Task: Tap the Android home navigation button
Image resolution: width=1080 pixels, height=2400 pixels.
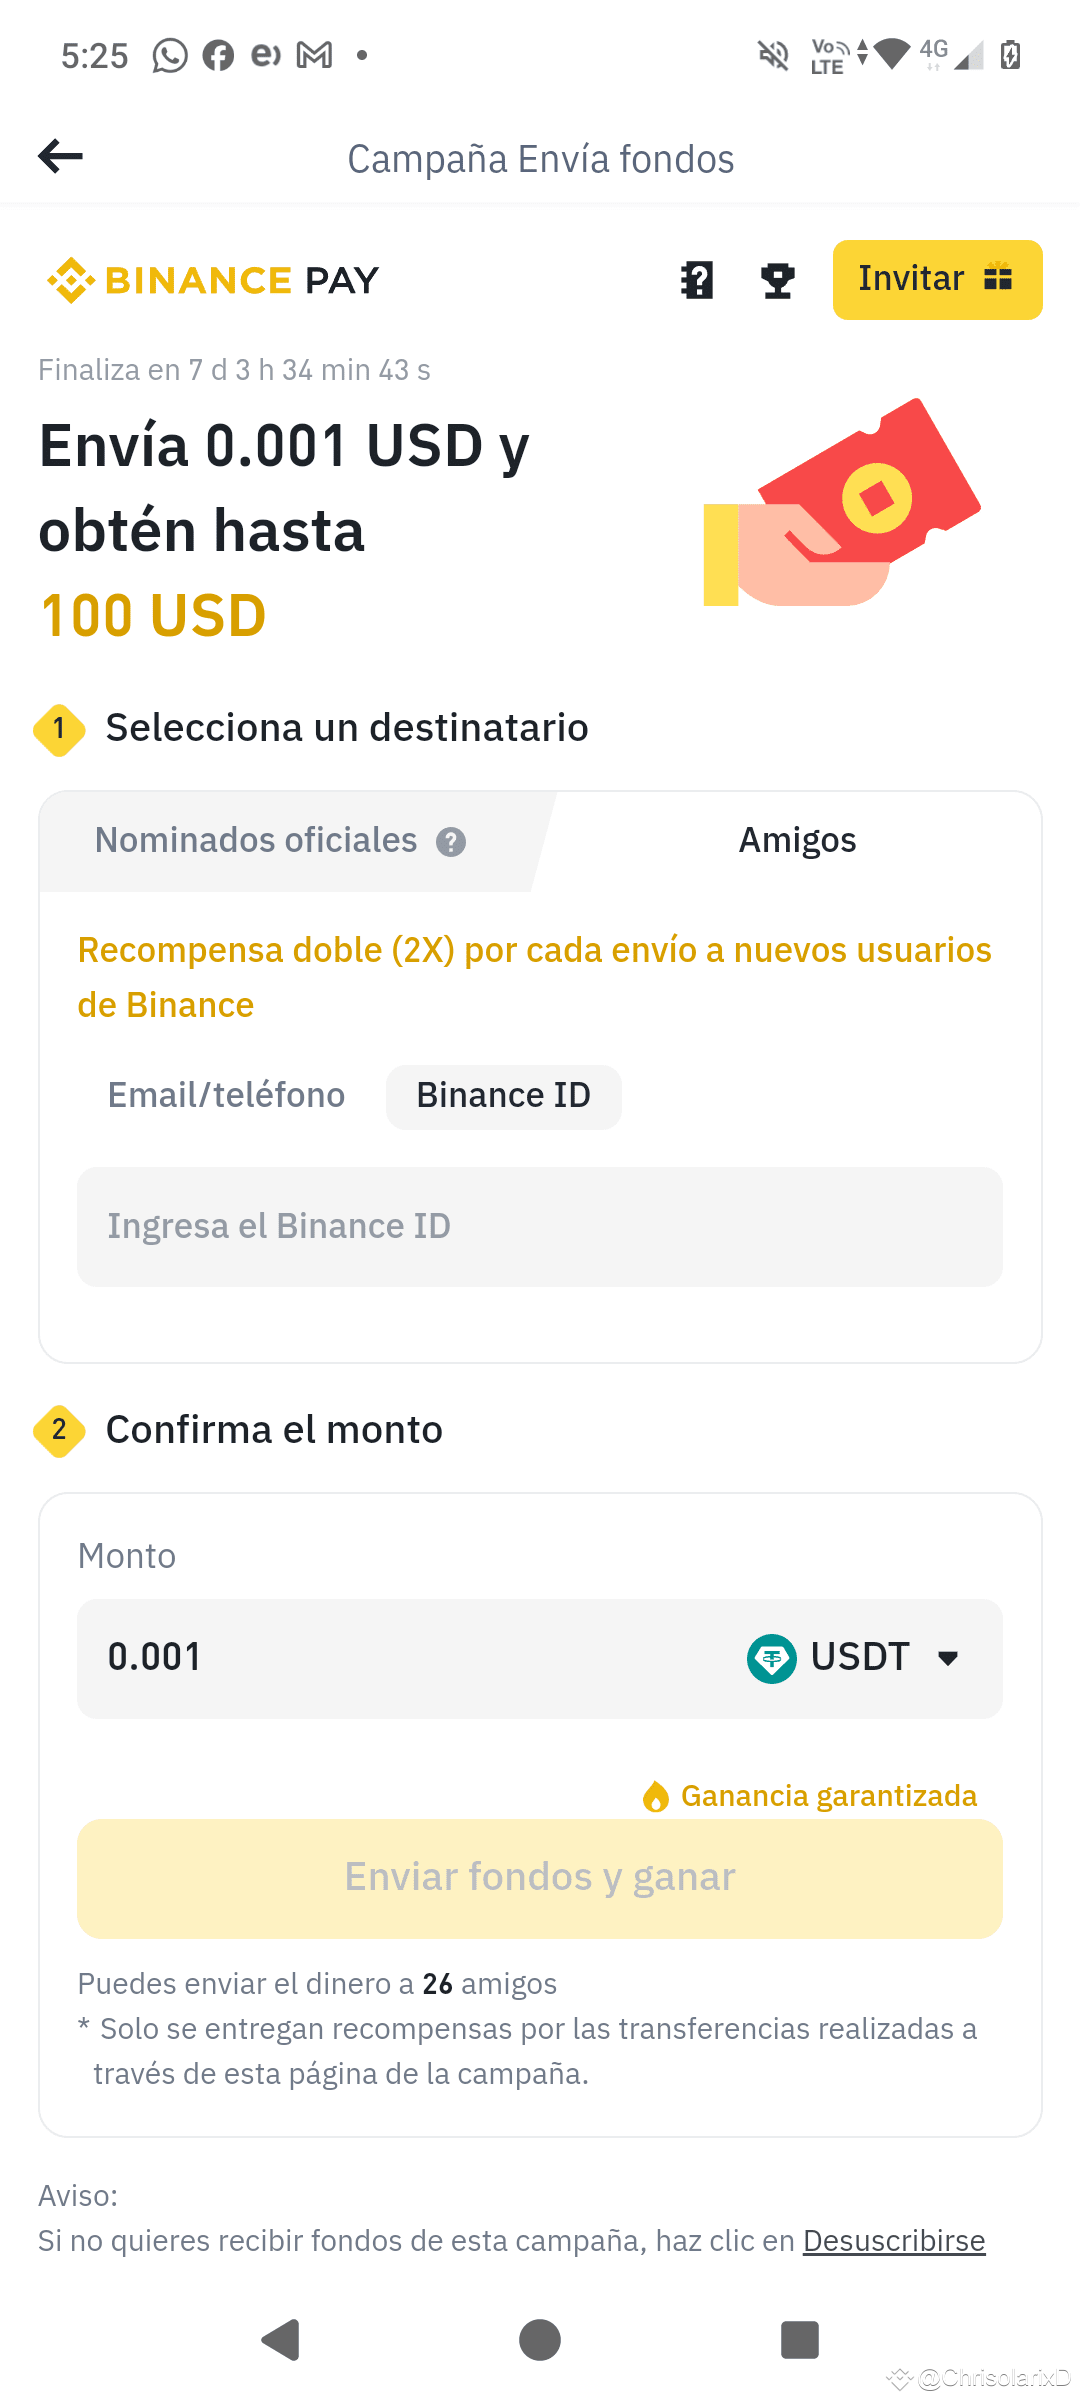Action: pyautogui.click(x=540, y=2340)
